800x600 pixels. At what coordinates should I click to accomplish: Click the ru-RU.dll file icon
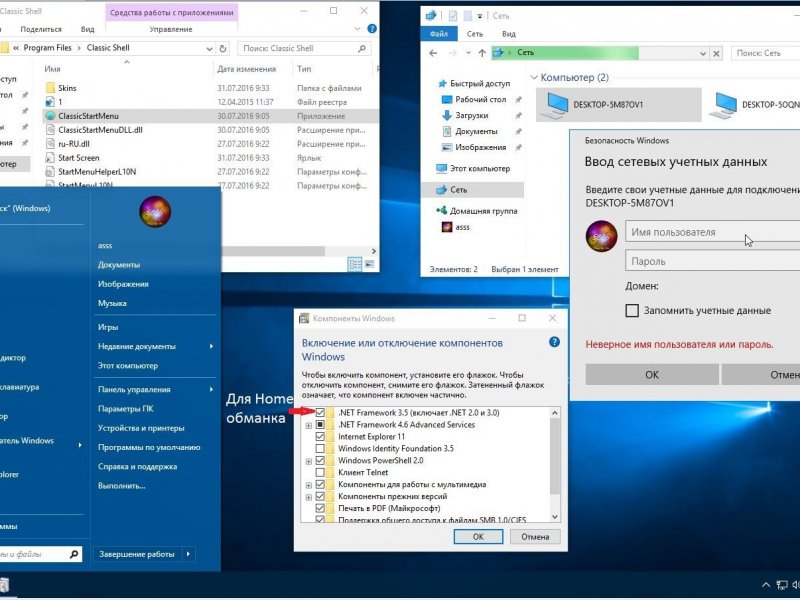tap(50, 143)
